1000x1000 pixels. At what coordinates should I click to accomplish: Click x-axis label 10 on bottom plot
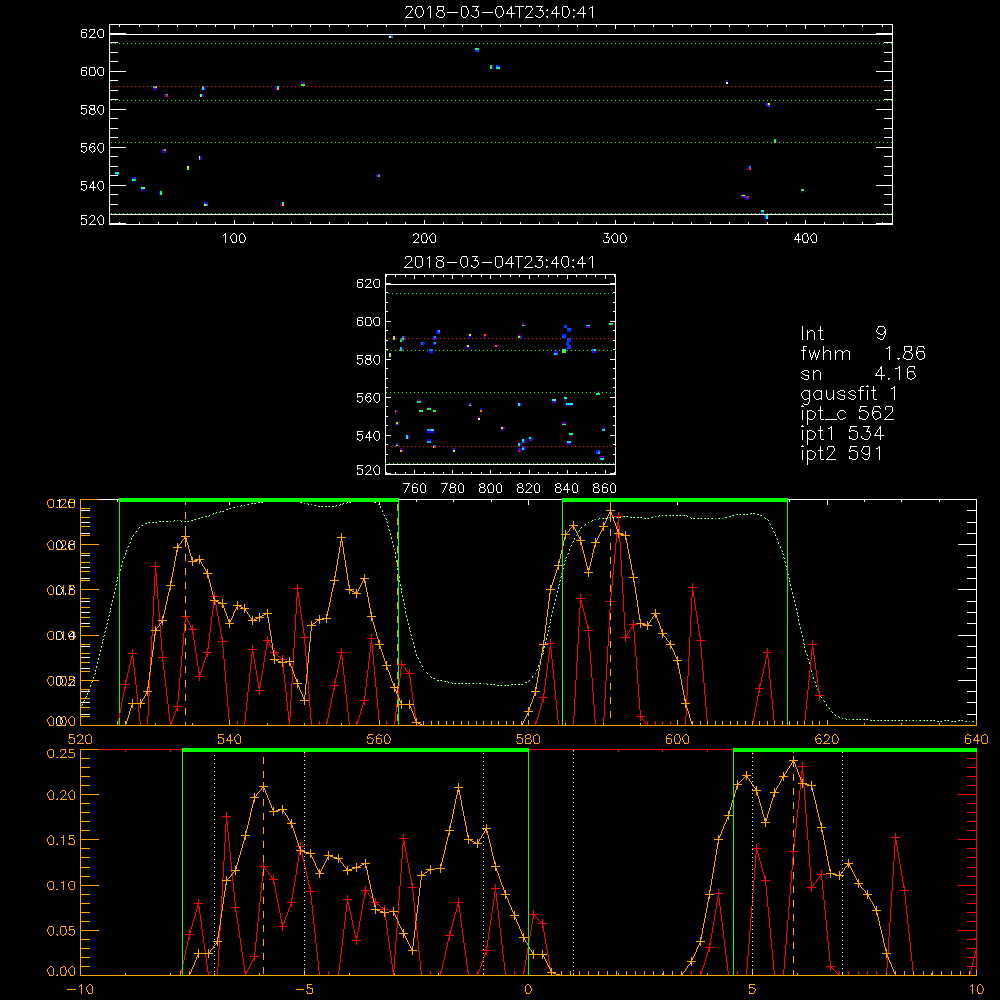[x=976, y=990]
